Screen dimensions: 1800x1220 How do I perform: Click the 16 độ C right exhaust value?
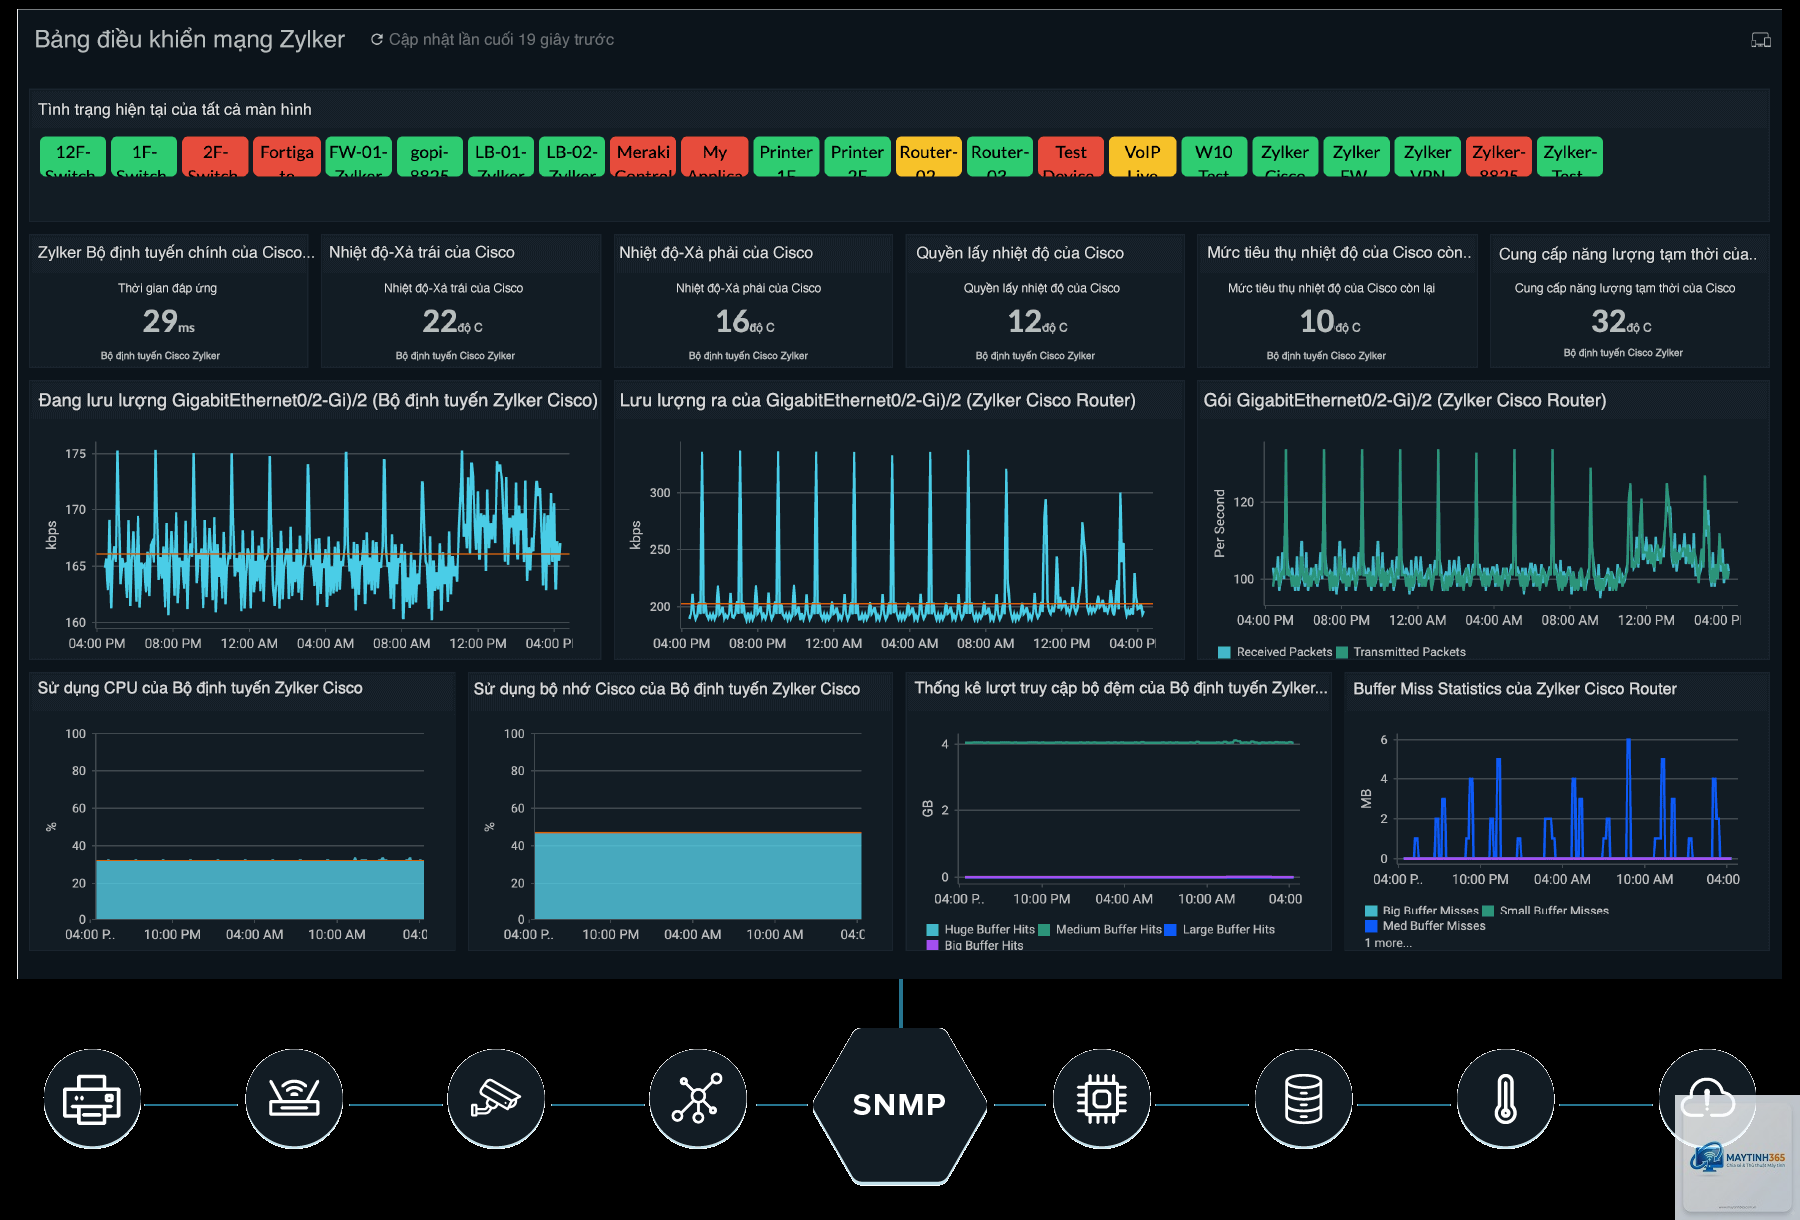click(746, 321)
